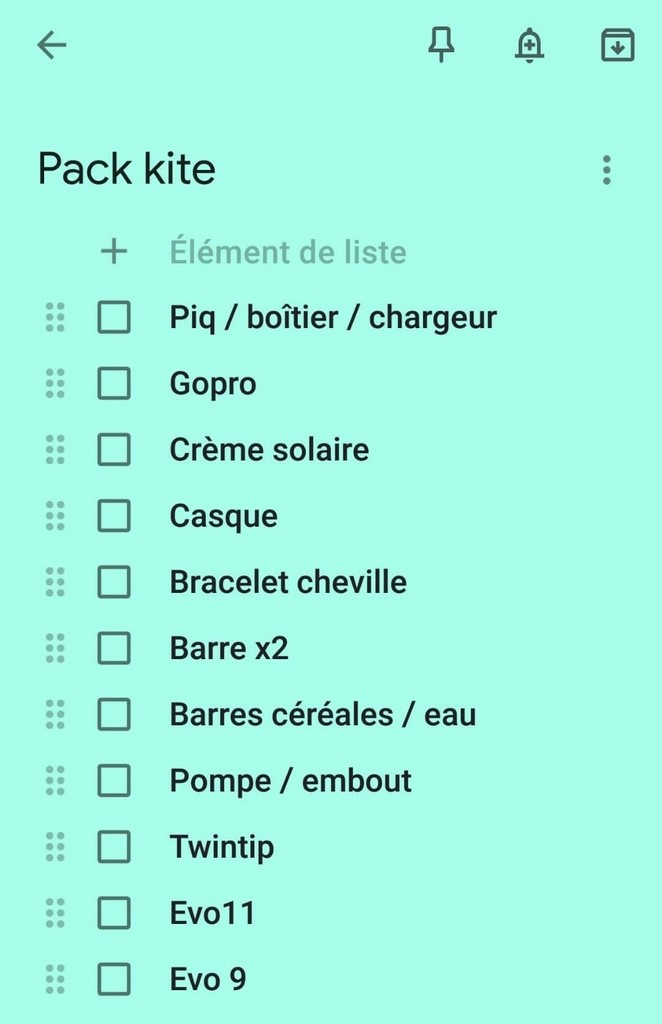Edit the Barres céréales / eau item text
This screenshot has height=1024, width=662.
point(322,715)
